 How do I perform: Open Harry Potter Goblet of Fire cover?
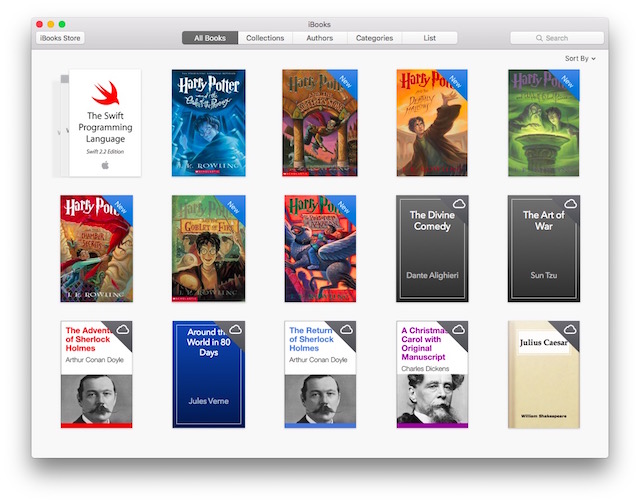209,249
